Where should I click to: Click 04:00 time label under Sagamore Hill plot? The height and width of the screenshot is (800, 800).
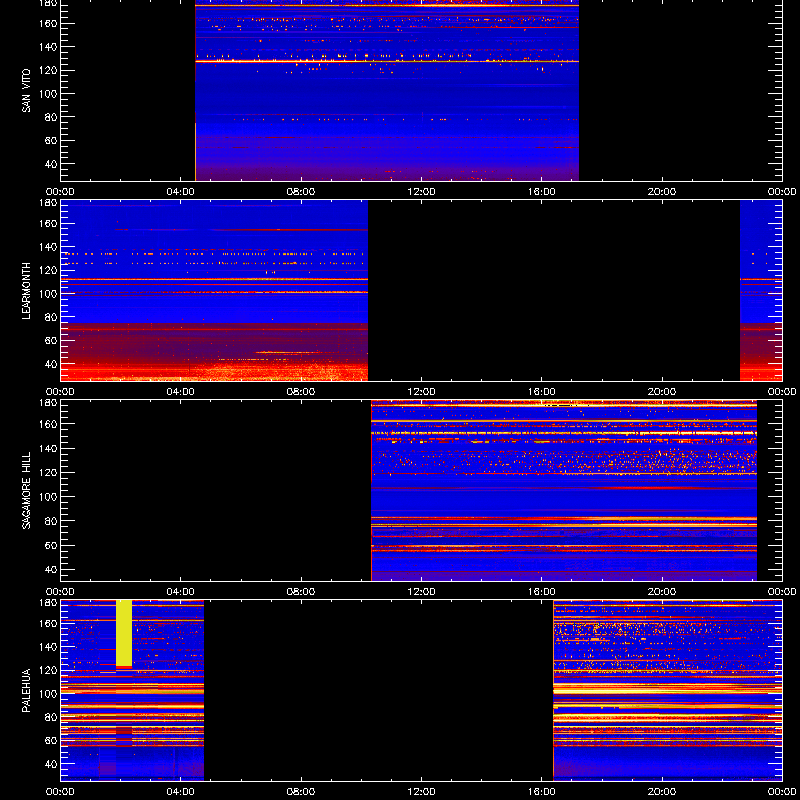coord(181,592)
